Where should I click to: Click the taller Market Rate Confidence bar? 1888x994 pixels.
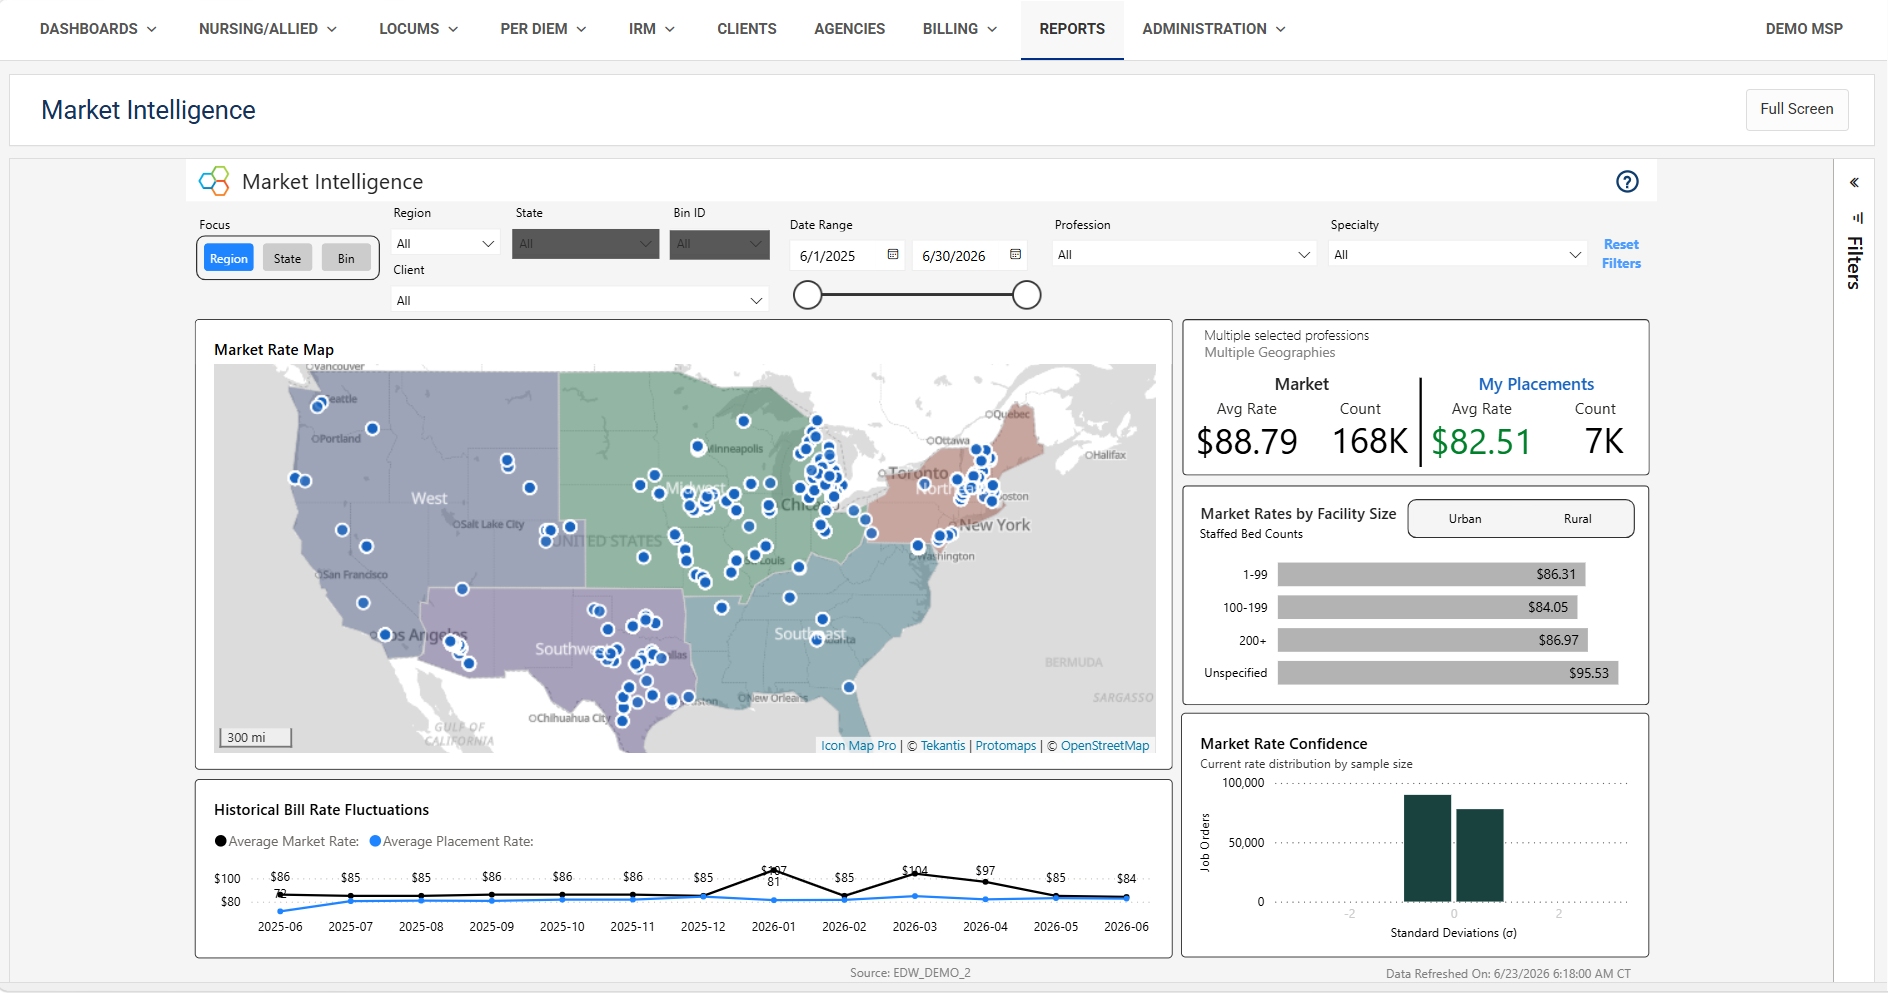point(1427,848)
